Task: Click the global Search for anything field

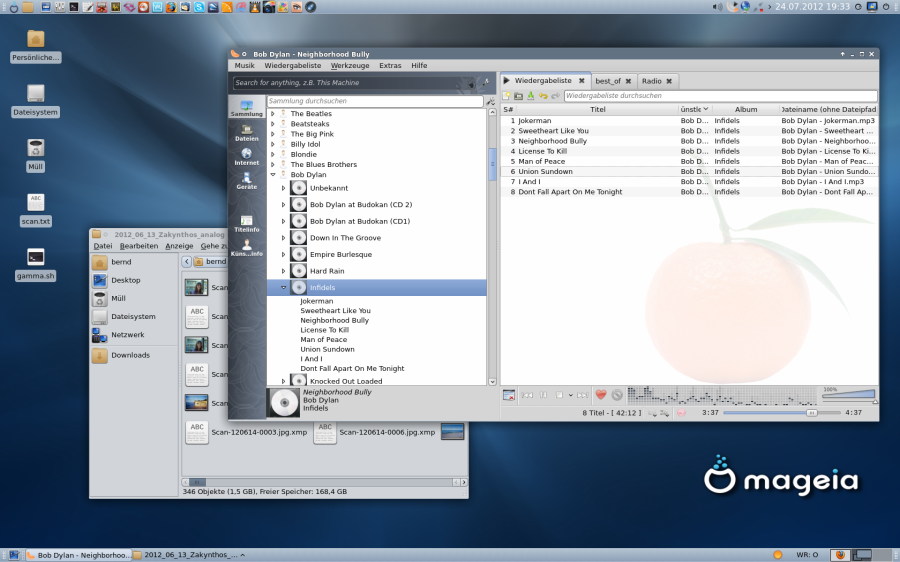Action: click(354, 83)
